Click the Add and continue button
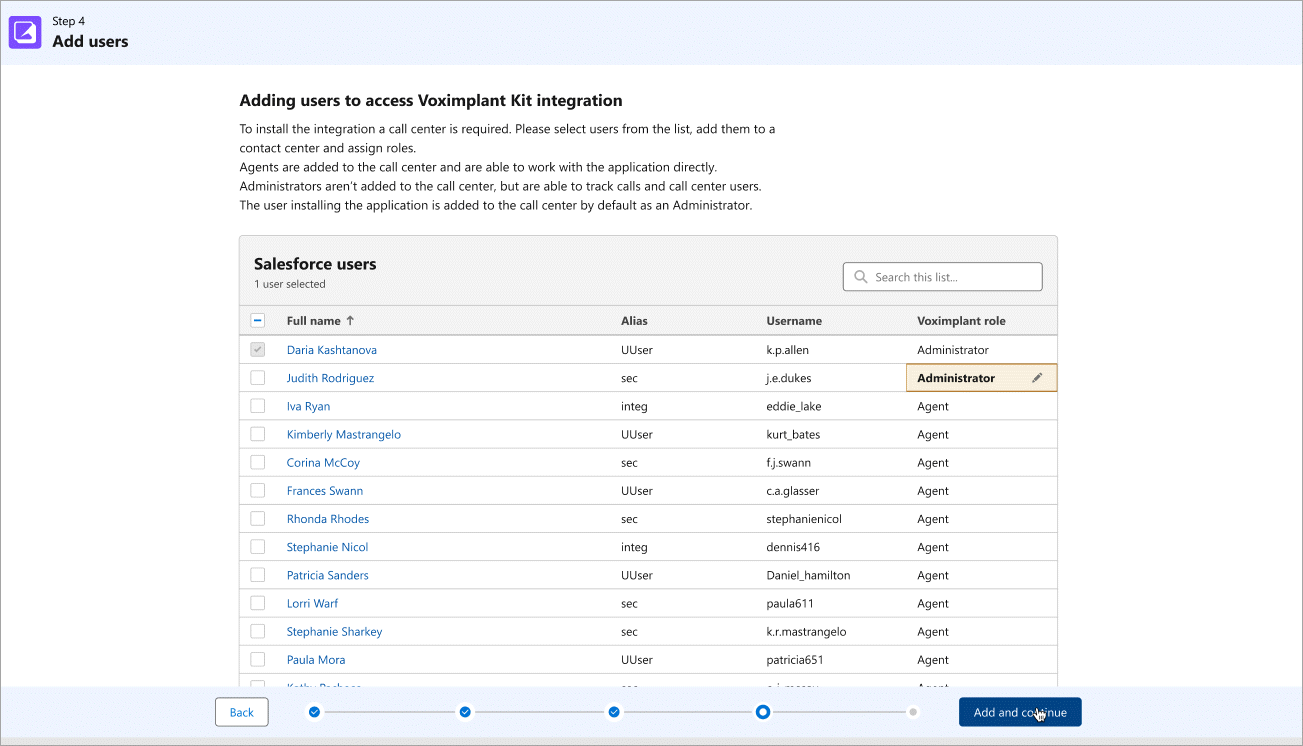 pos(1020,712)
